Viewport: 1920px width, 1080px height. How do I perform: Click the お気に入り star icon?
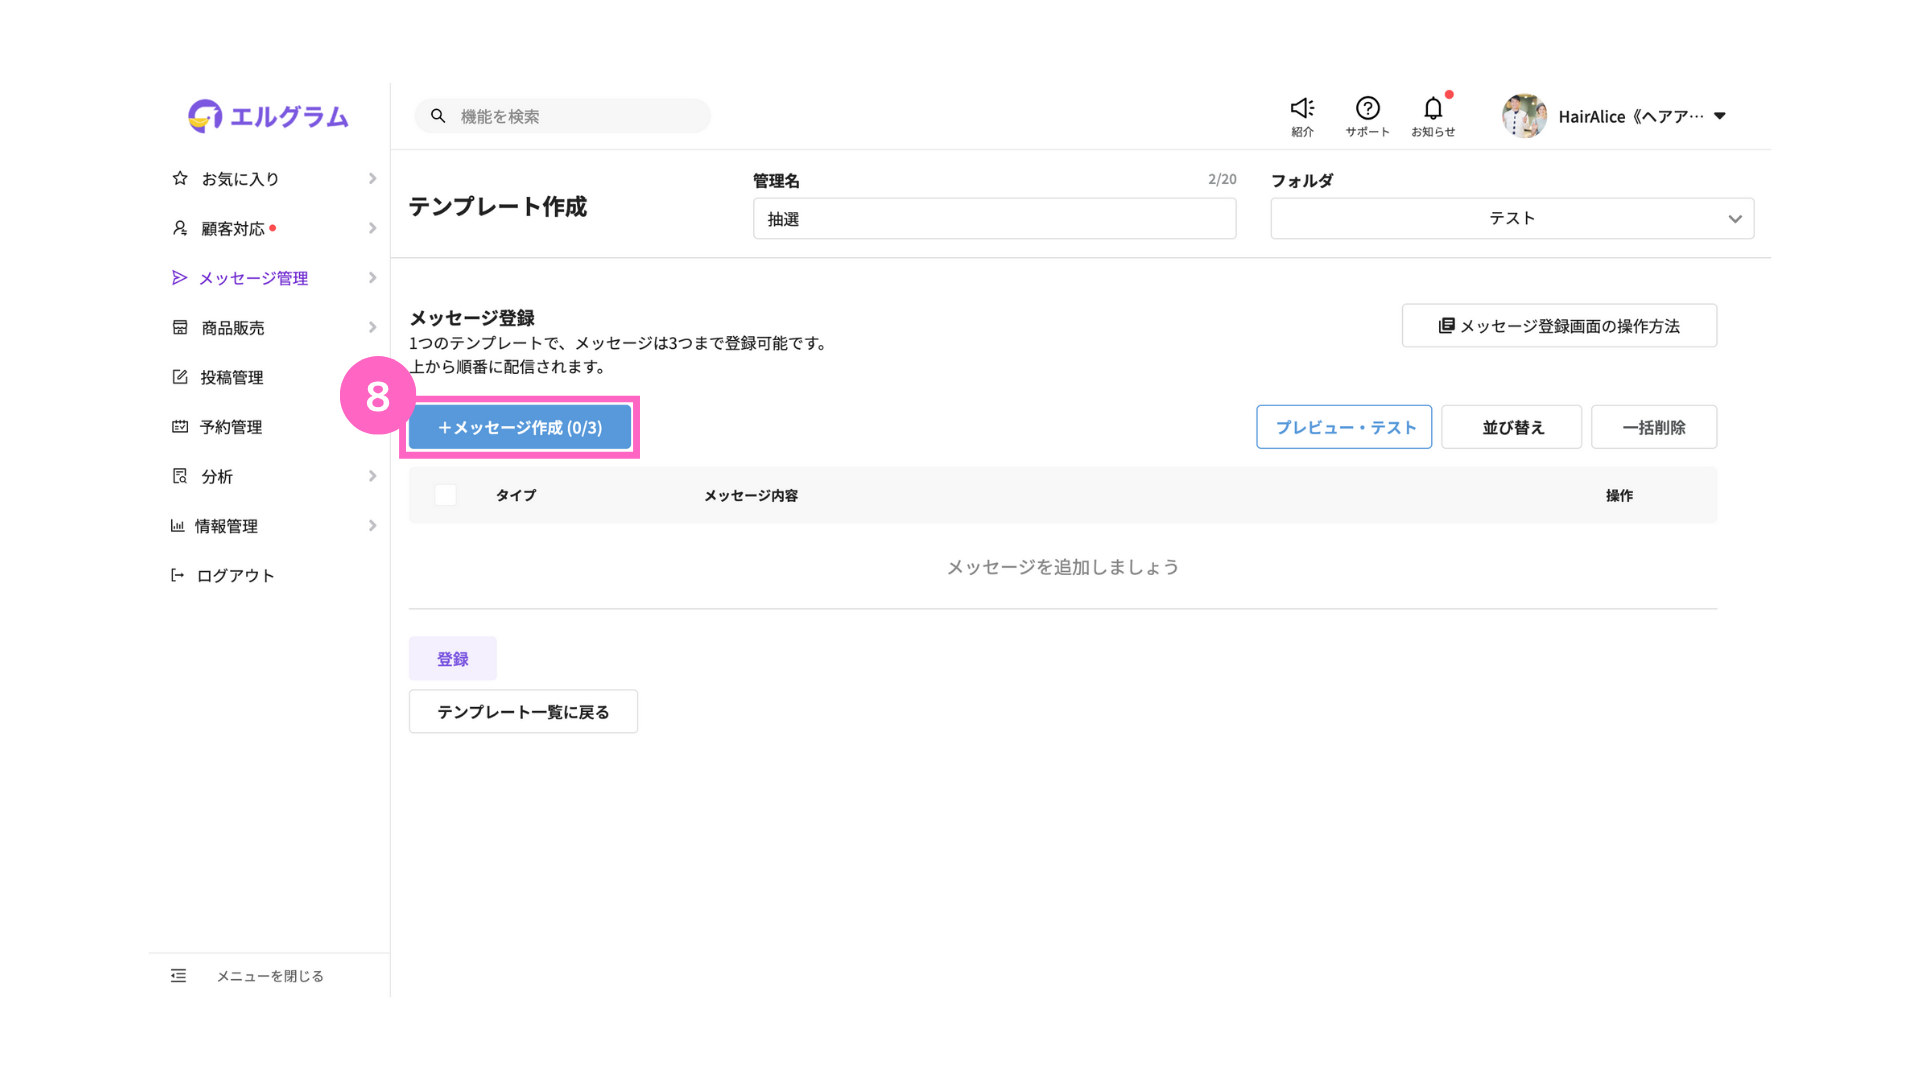[x=180, y=178]
